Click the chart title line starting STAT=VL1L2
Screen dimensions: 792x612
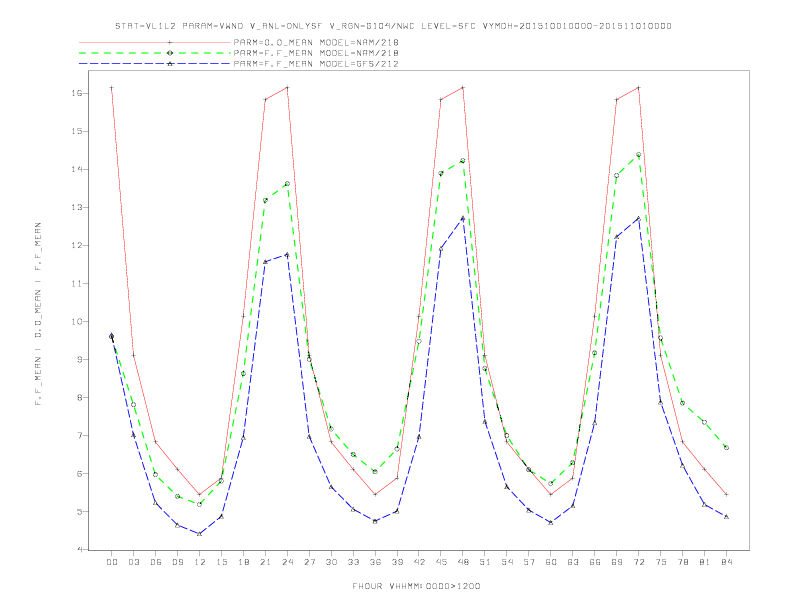tap(393, 26)
